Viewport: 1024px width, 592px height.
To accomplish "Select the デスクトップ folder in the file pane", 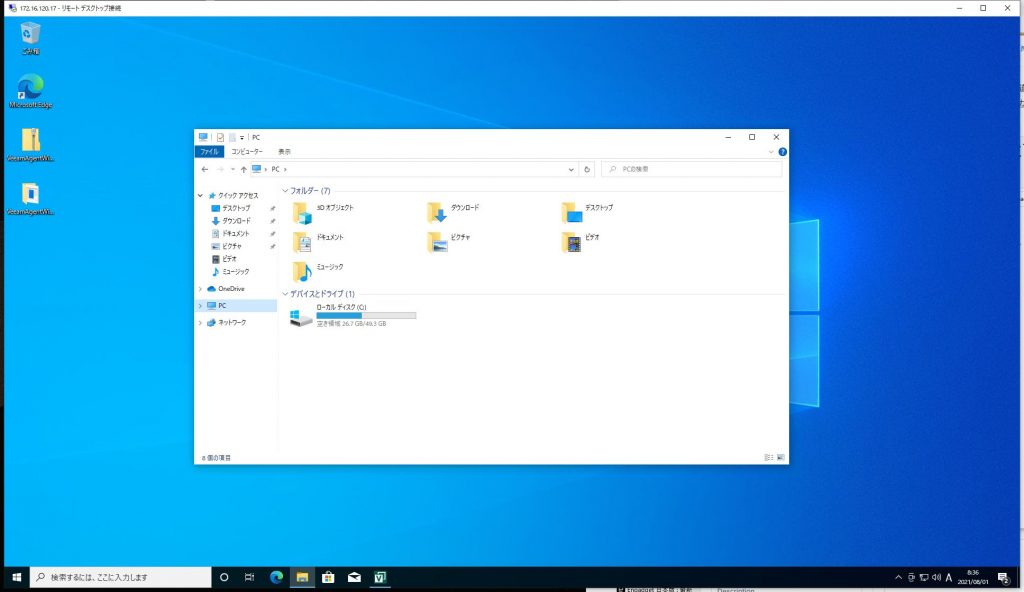I will (588, 213).
